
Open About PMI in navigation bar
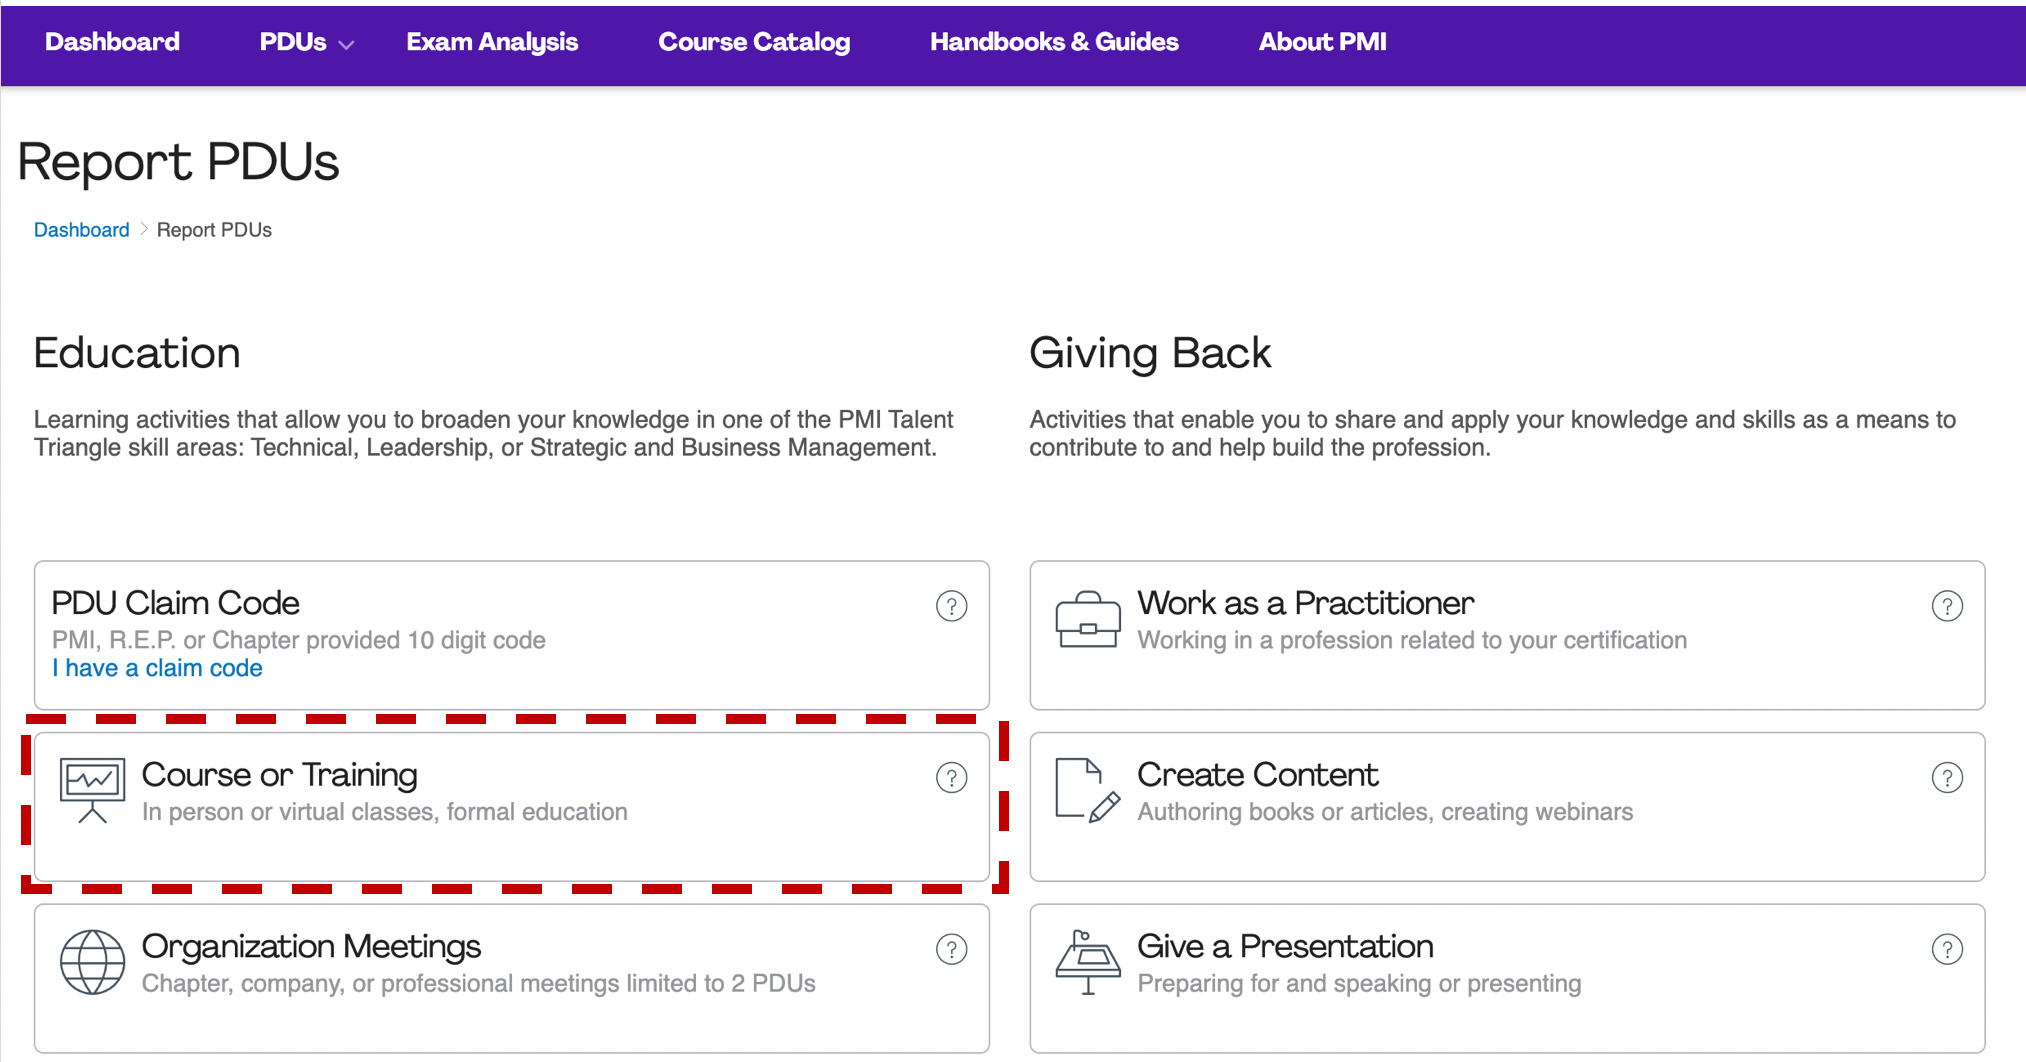point(1322,42)
